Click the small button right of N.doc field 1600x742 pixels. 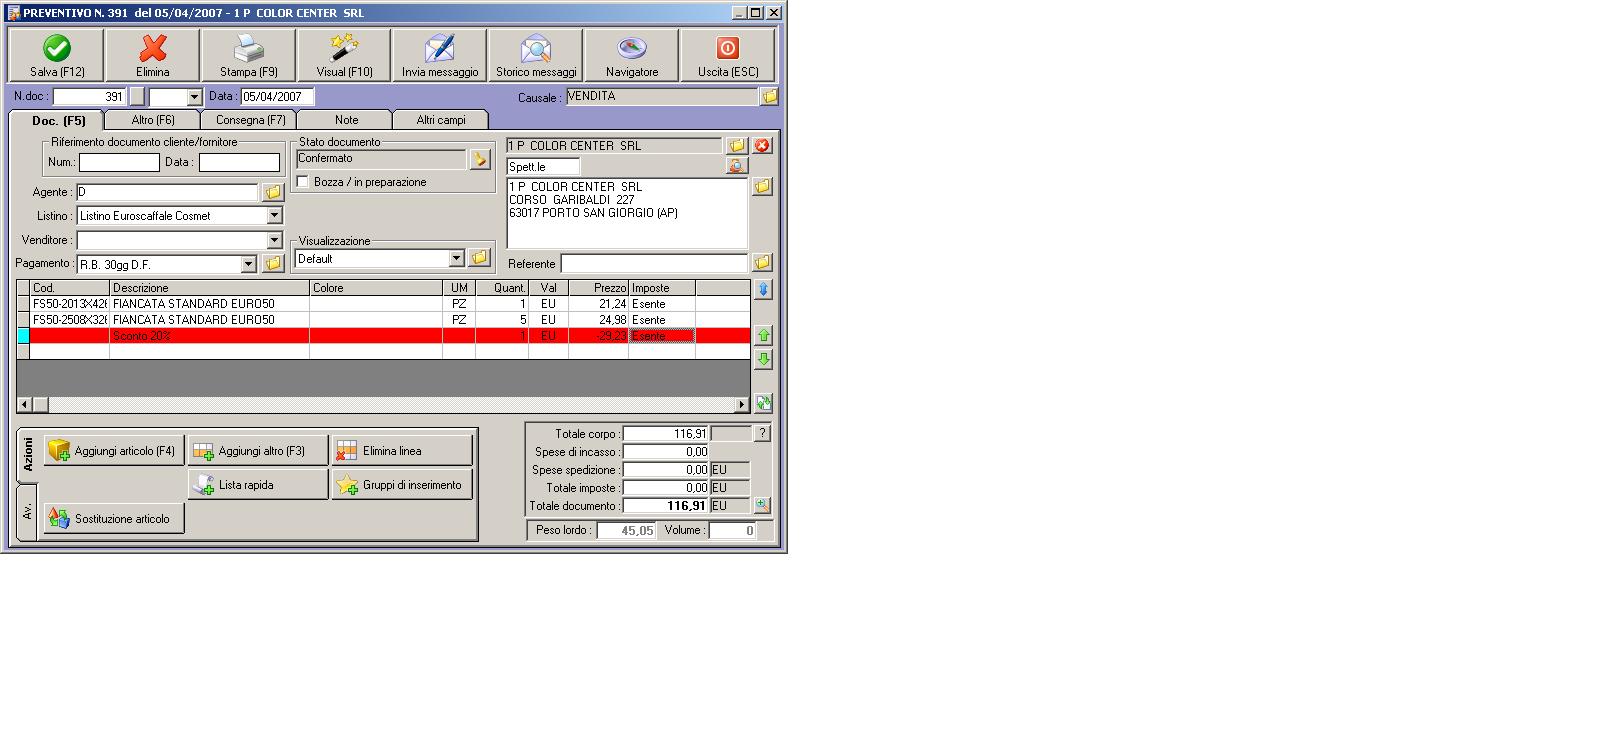pyautogui.click(x=138, y=97)
